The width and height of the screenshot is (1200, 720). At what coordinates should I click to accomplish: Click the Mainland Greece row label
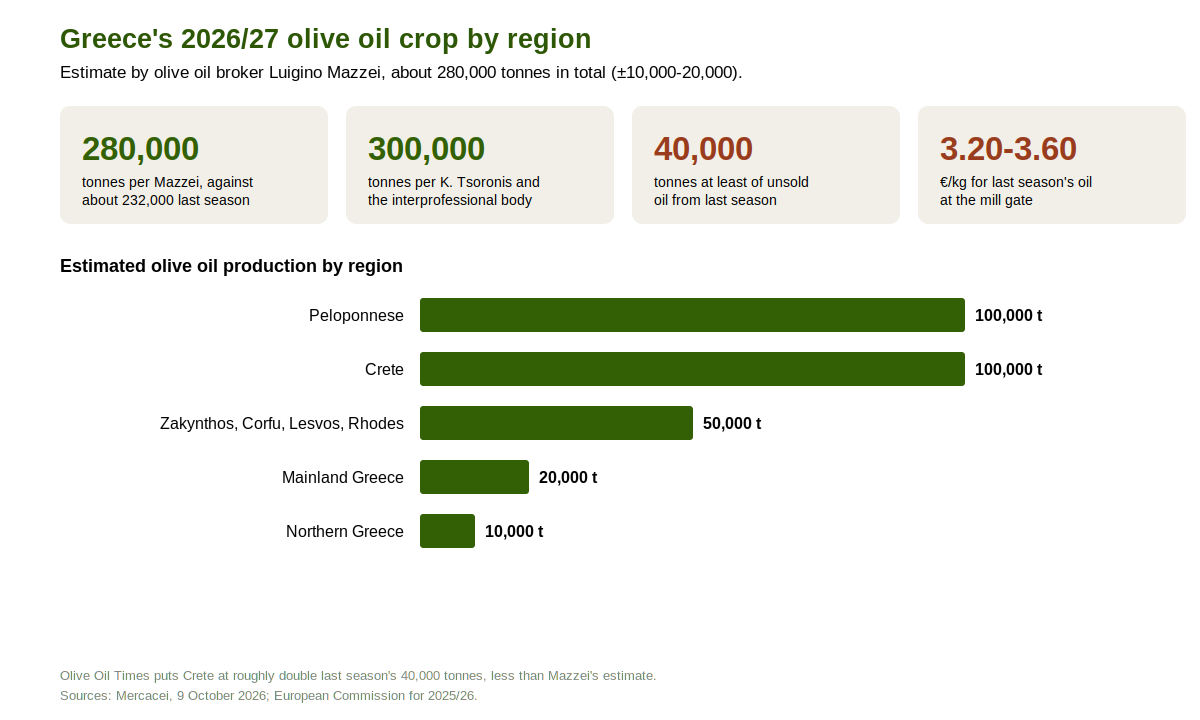click(343, 477)
